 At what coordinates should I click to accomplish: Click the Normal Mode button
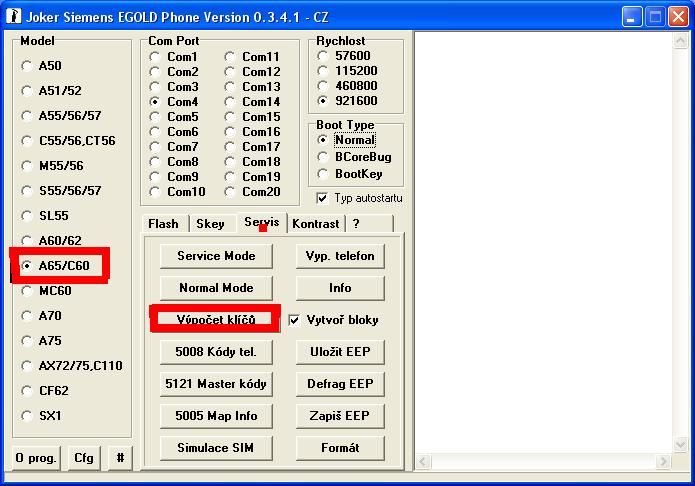216,288
